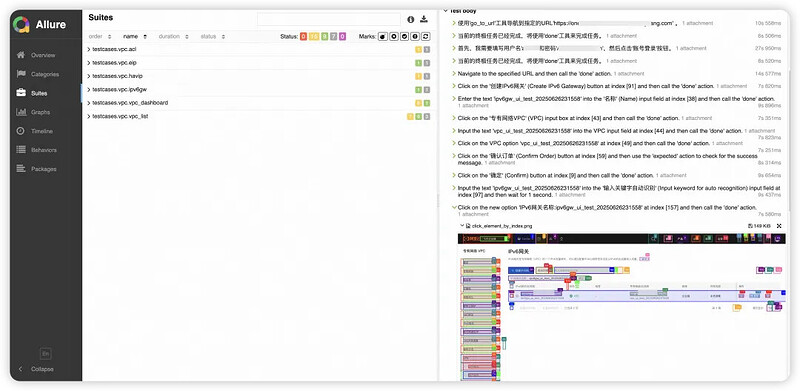The width and height of the screenshot is (800, 391).
Task: Switch language with the En button
Action: point(45,354)
